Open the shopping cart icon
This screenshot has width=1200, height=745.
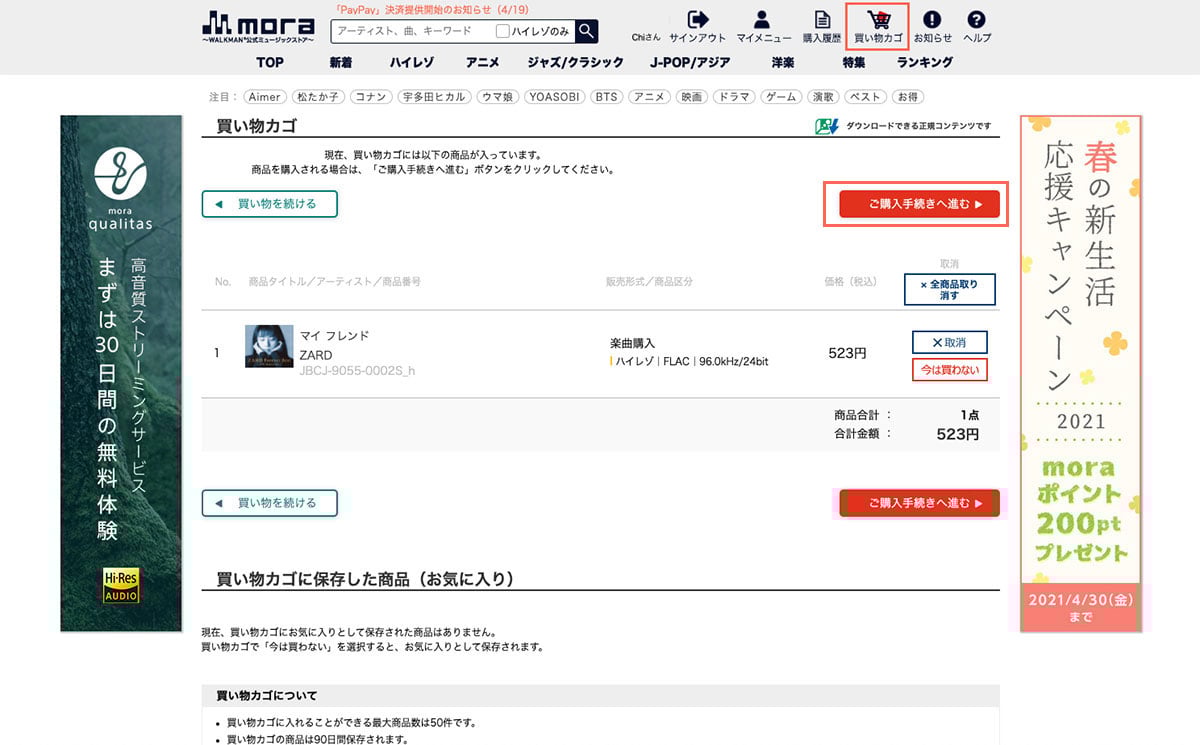click(x=879, y=19)
